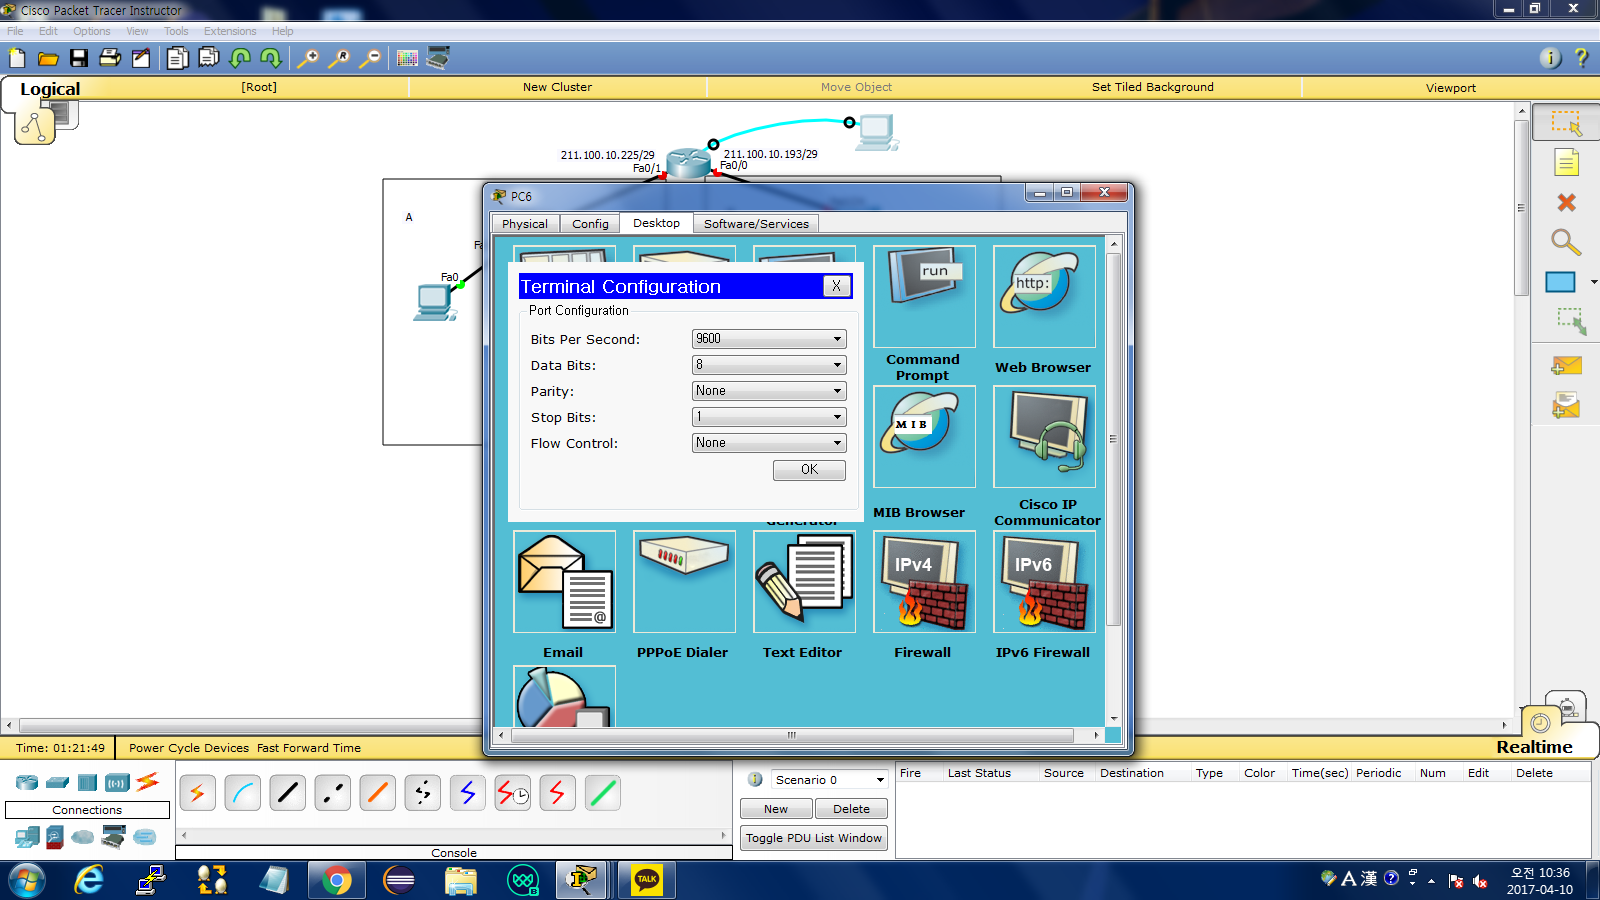Select the Routers device category
Screen dimensions: 1600x900
coord(27,782)
